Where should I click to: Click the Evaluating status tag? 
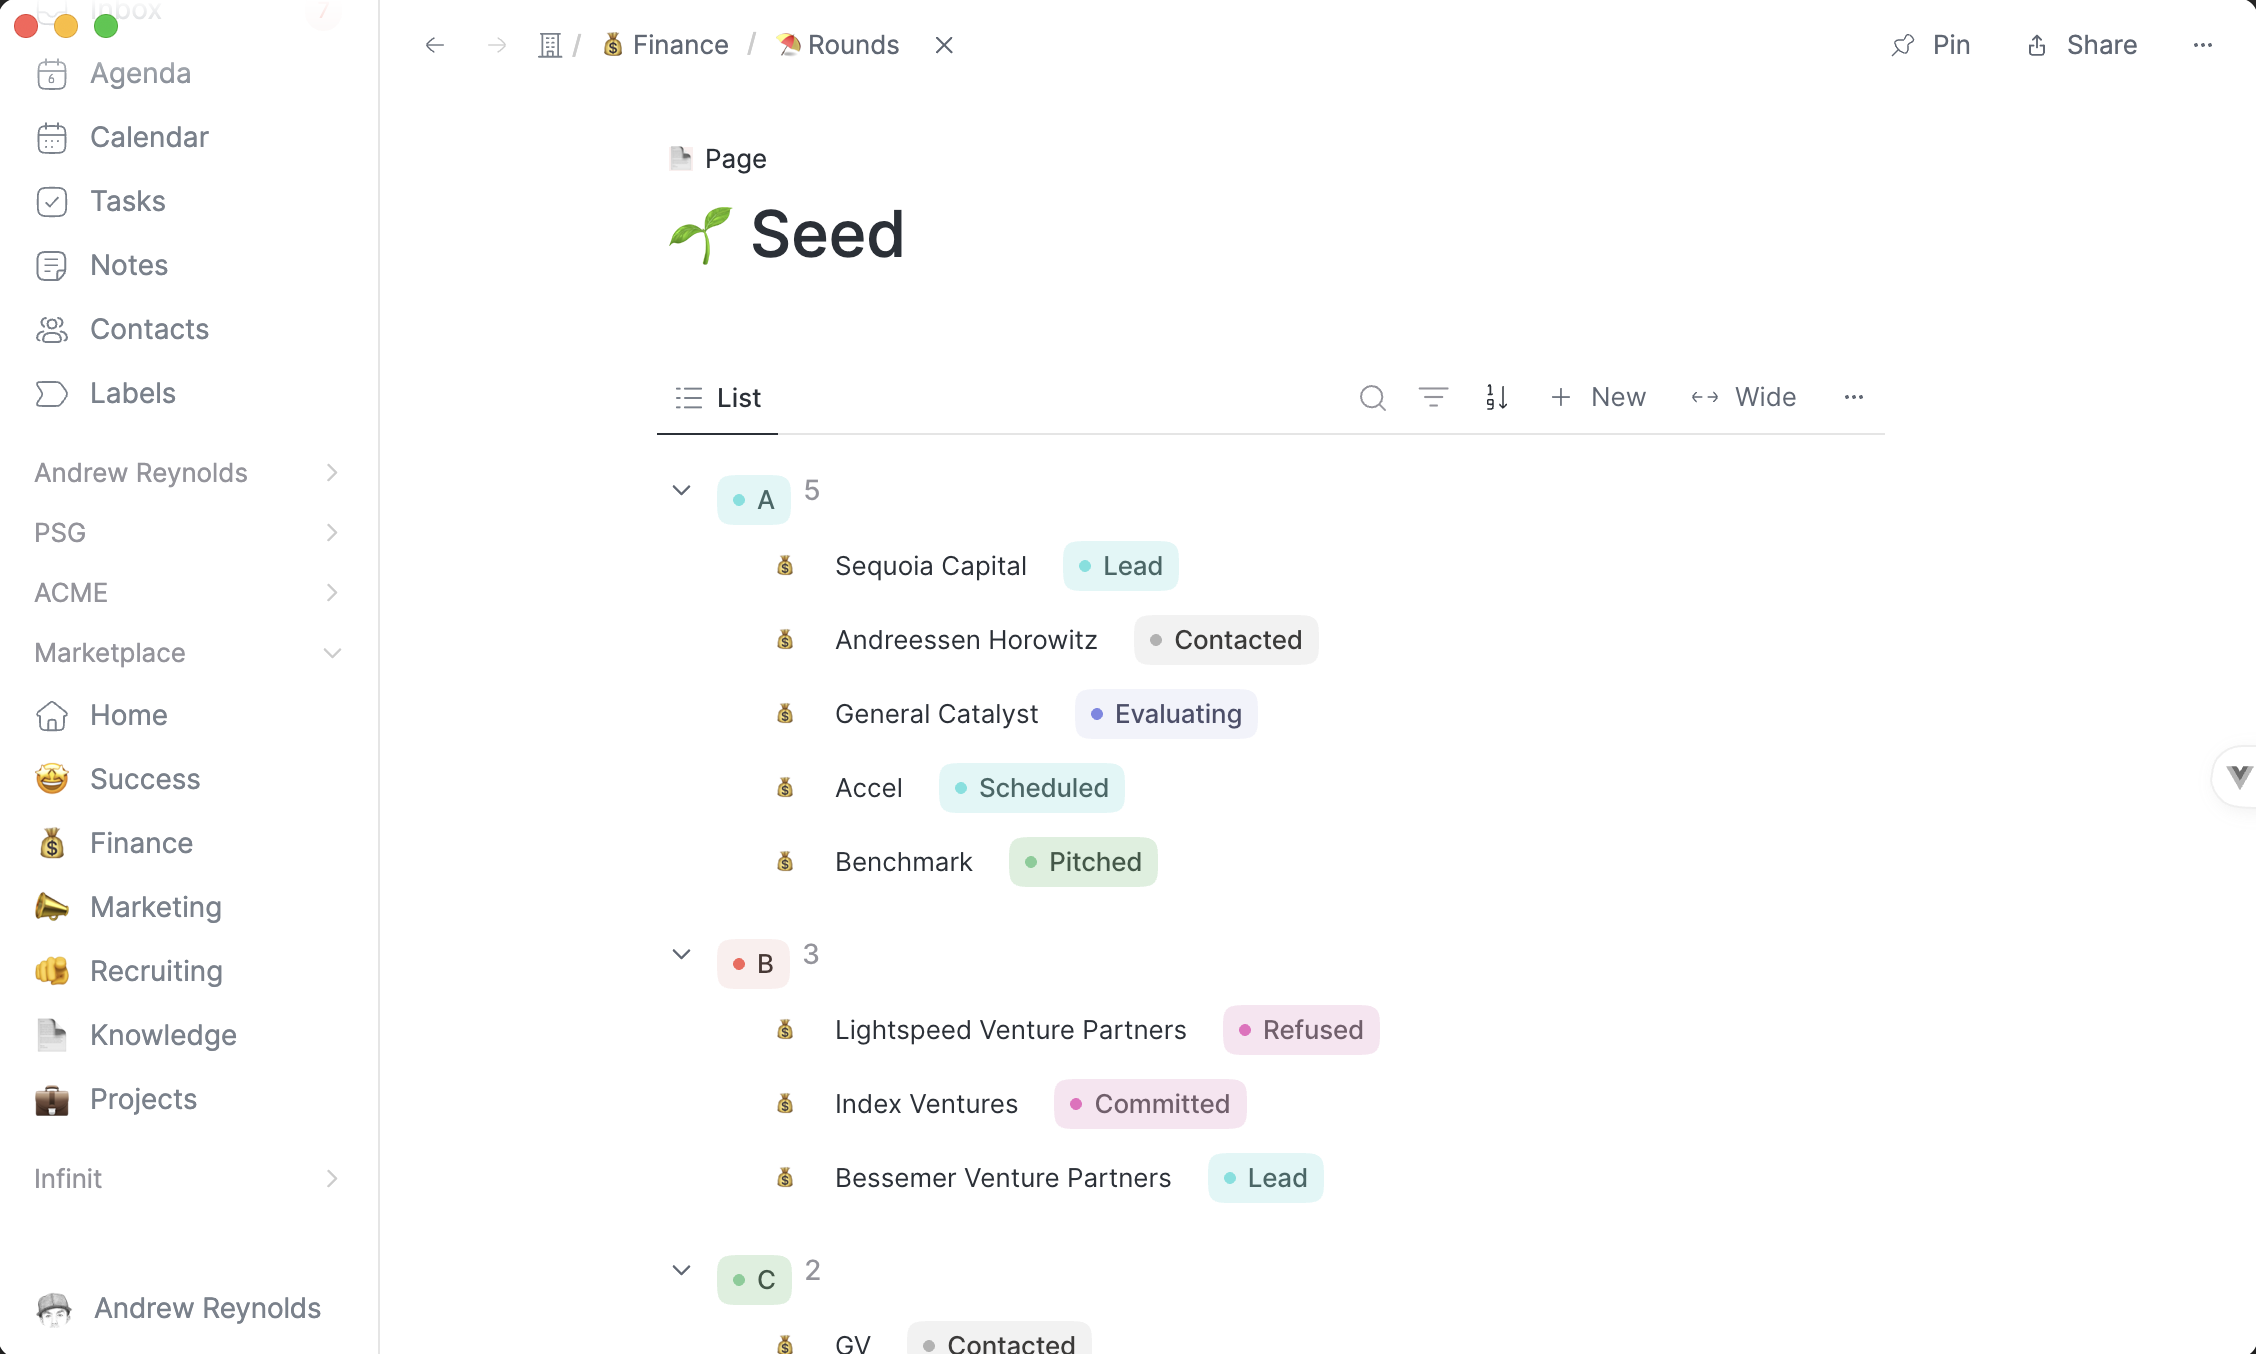point(1166,714)
